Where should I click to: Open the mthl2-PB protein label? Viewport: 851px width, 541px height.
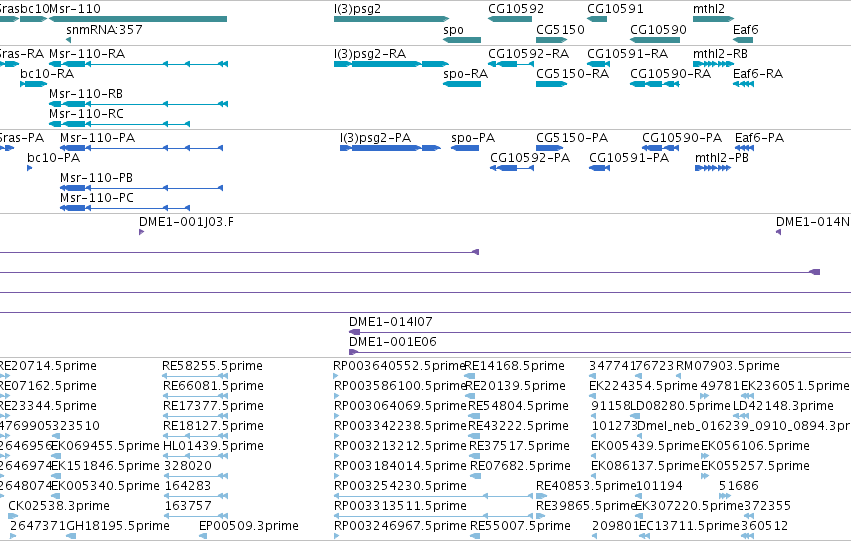(722, 158)
